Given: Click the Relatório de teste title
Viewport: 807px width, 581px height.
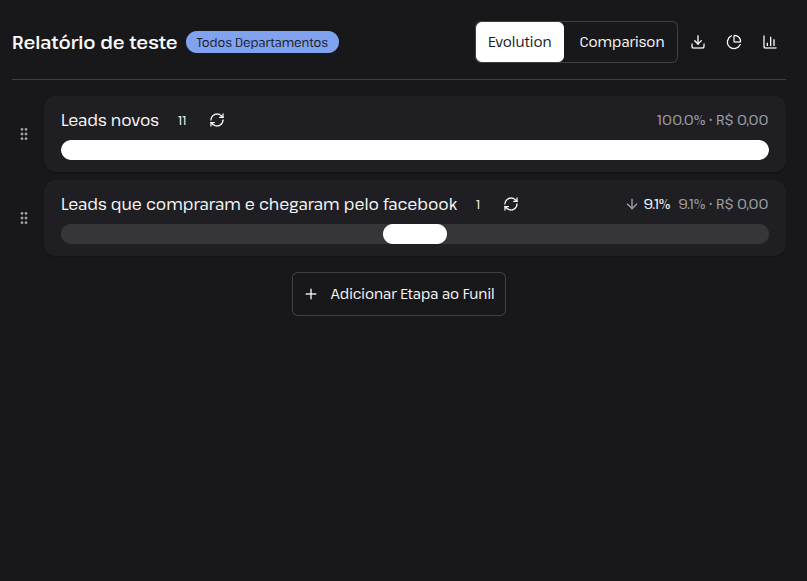Looking at the screenshot, I should [95, 43].
